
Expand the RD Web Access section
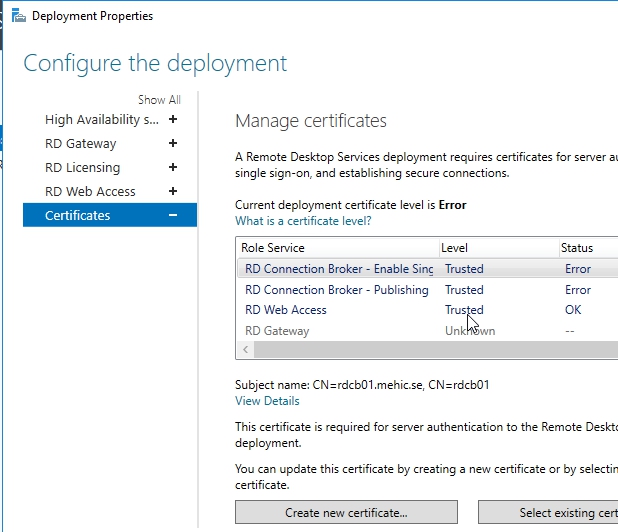point(173,191)
